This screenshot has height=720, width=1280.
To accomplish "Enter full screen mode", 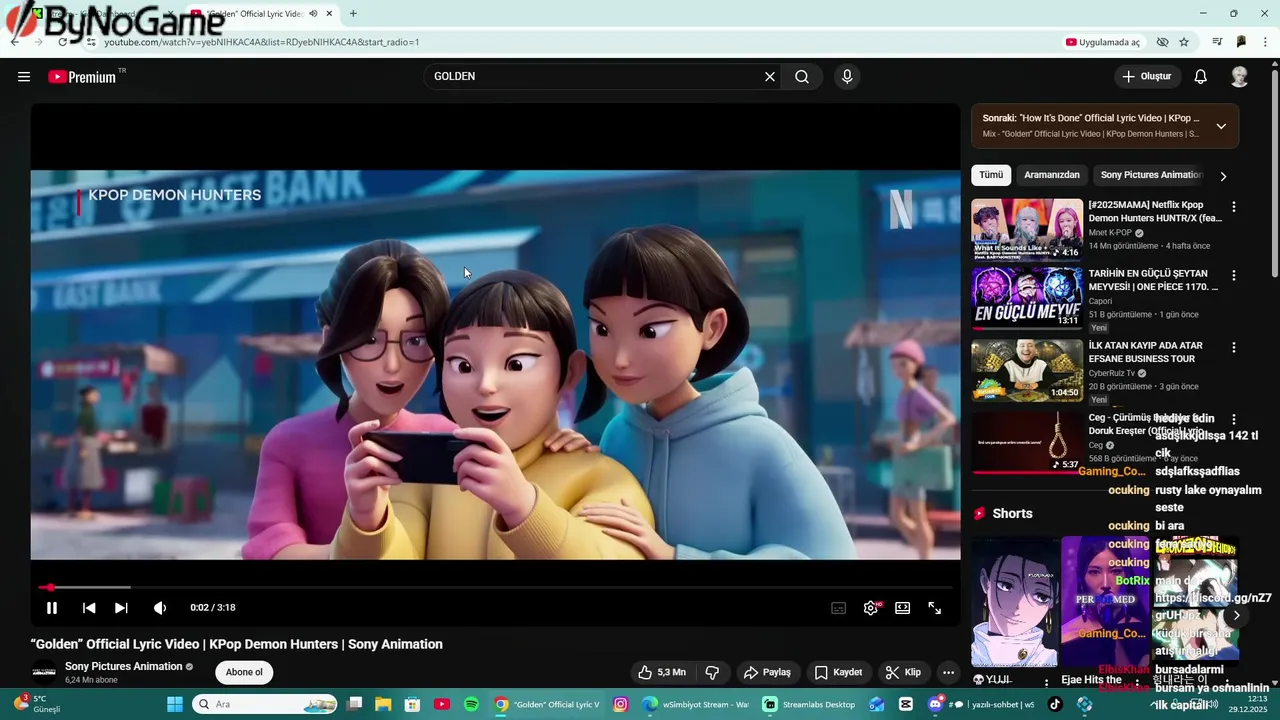I will (x=935, y=608).
